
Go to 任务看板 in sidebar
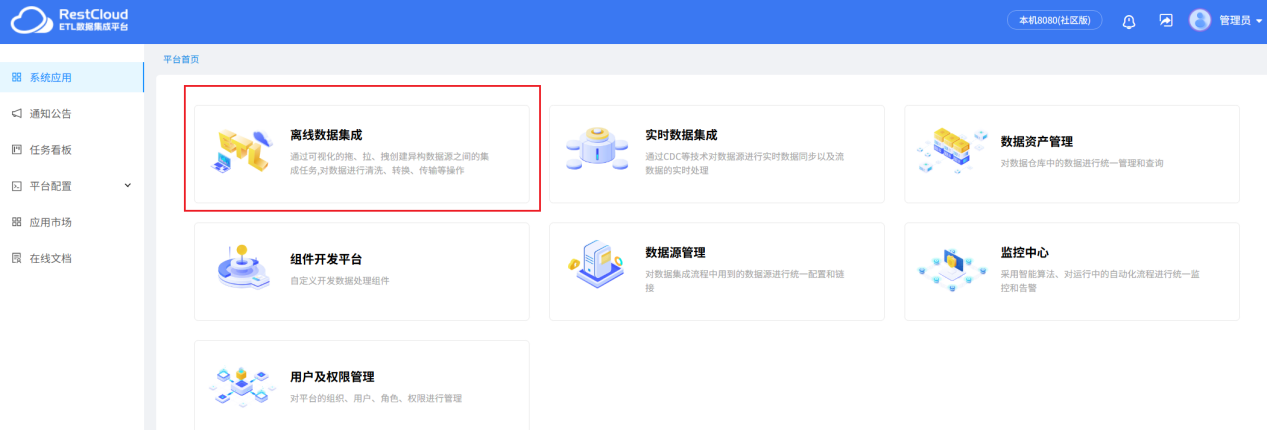click(72, 149)
